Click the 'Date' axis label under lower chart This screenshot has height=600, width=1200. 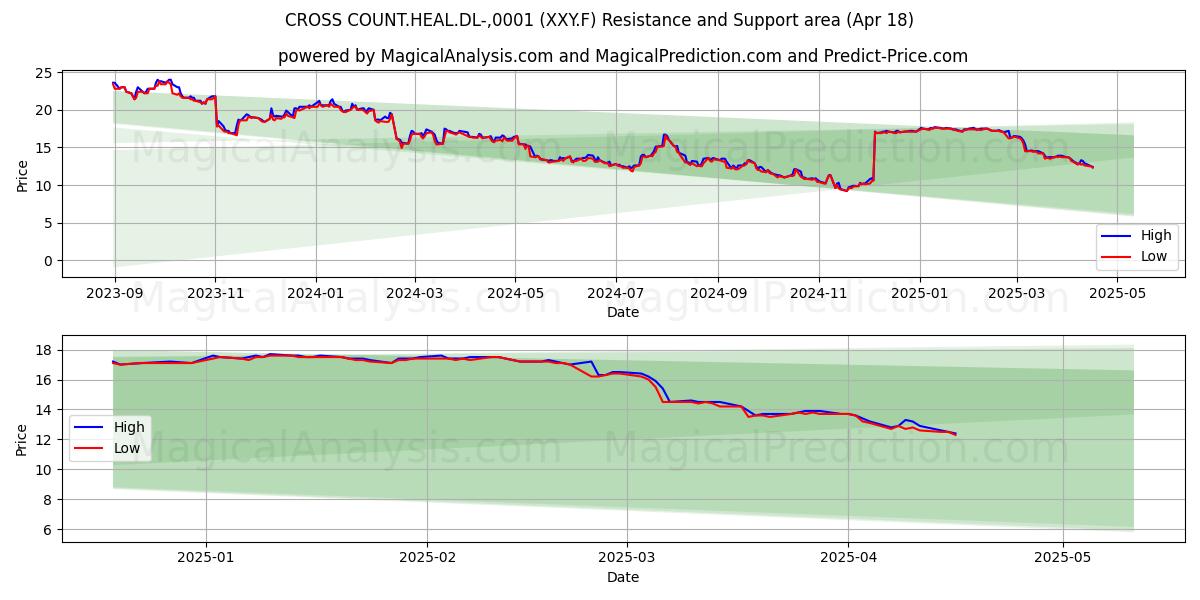(623, 577)
